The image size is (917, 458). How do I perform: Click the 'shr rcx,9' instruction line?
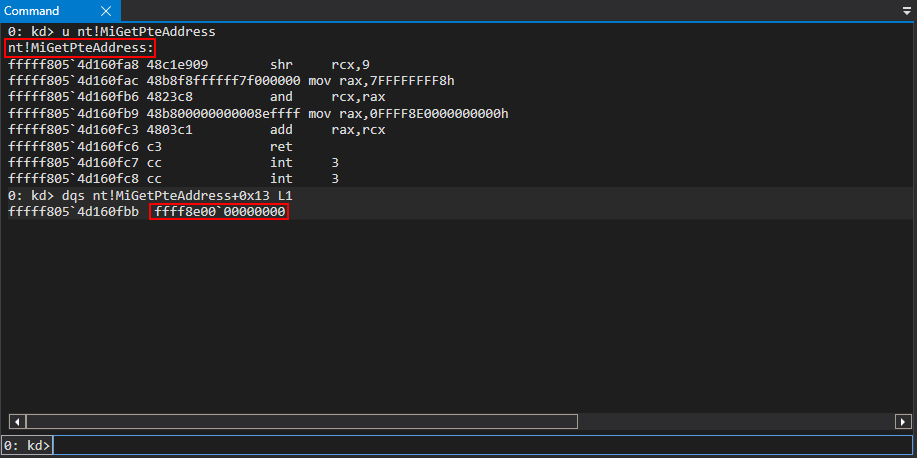click(x=300, y=64)
